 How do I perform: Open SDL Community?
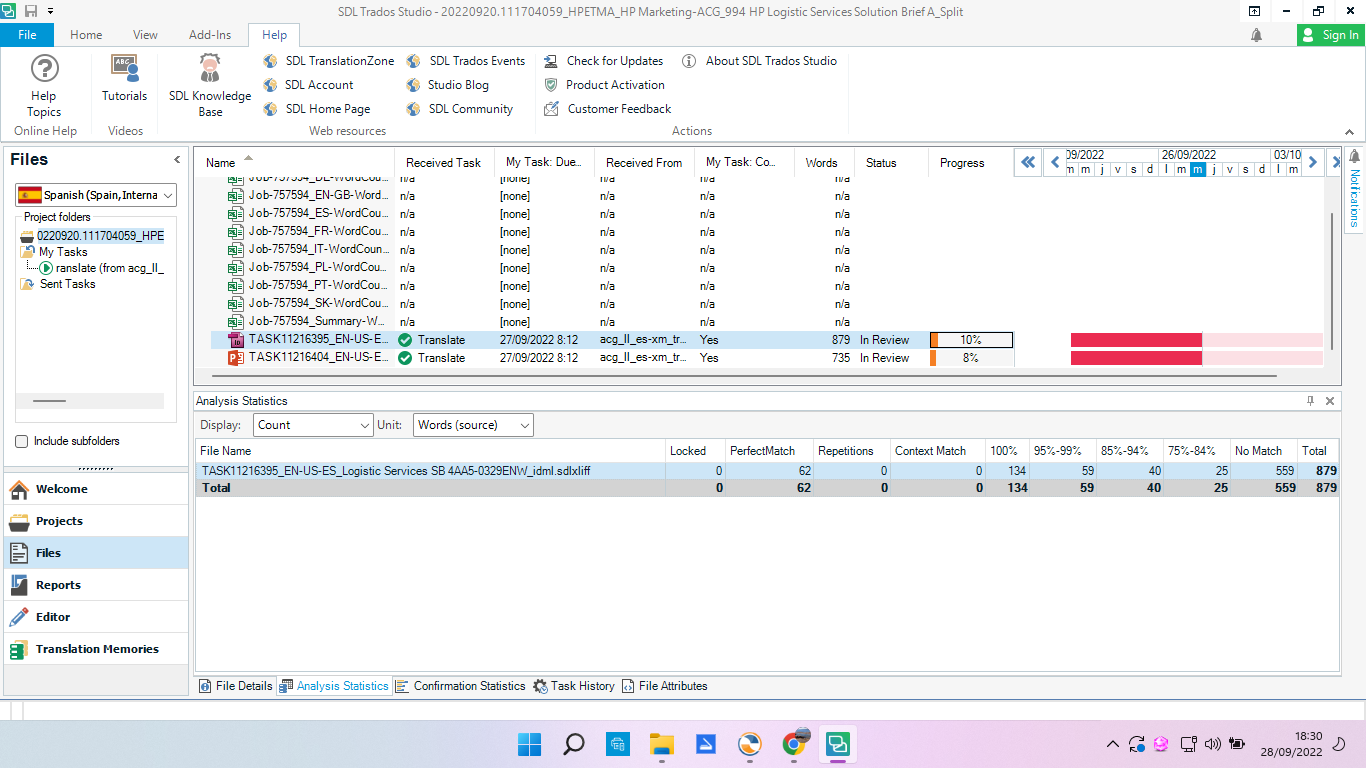[x=460, y=109]
